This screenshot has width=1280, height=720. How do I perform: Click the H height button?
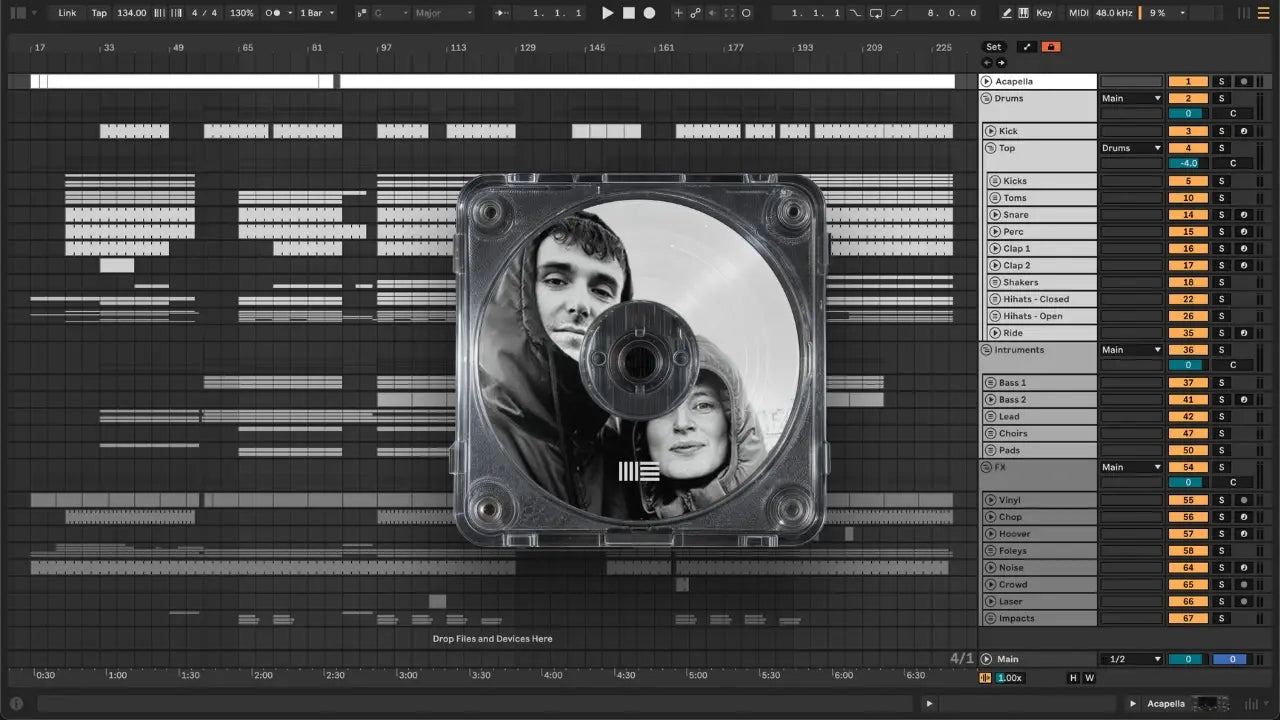[x=1074, y=678]
